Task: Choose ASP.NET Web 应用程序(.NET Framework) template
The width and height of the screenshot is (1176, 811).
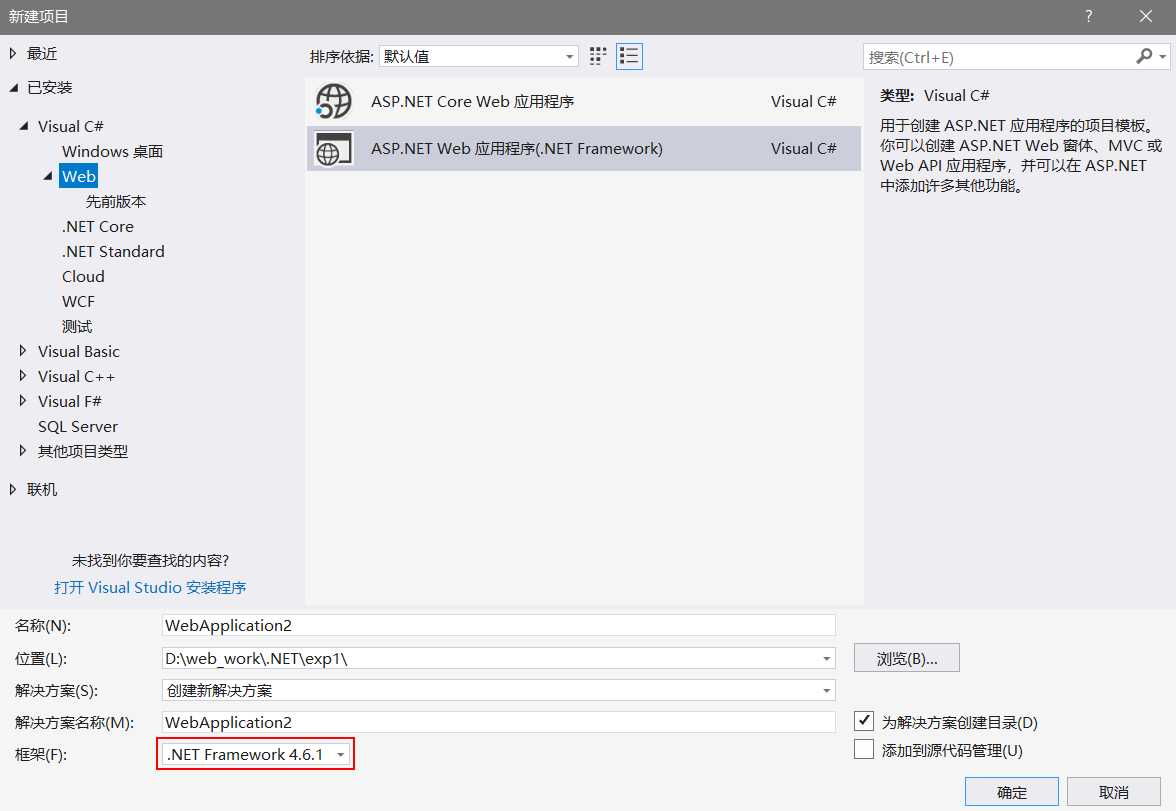Action: pyautogui.click(x=584, y=149)
